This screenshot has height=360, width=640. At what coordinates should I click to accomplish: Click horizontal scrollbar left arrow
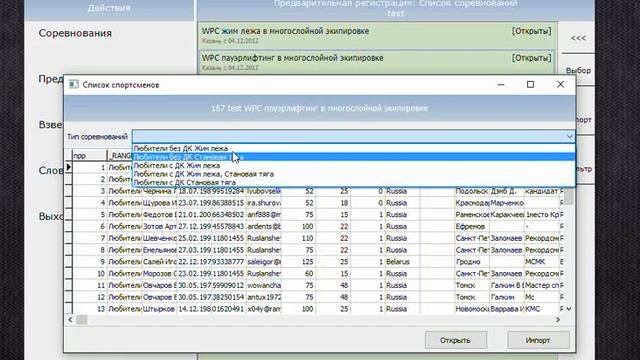70,320
